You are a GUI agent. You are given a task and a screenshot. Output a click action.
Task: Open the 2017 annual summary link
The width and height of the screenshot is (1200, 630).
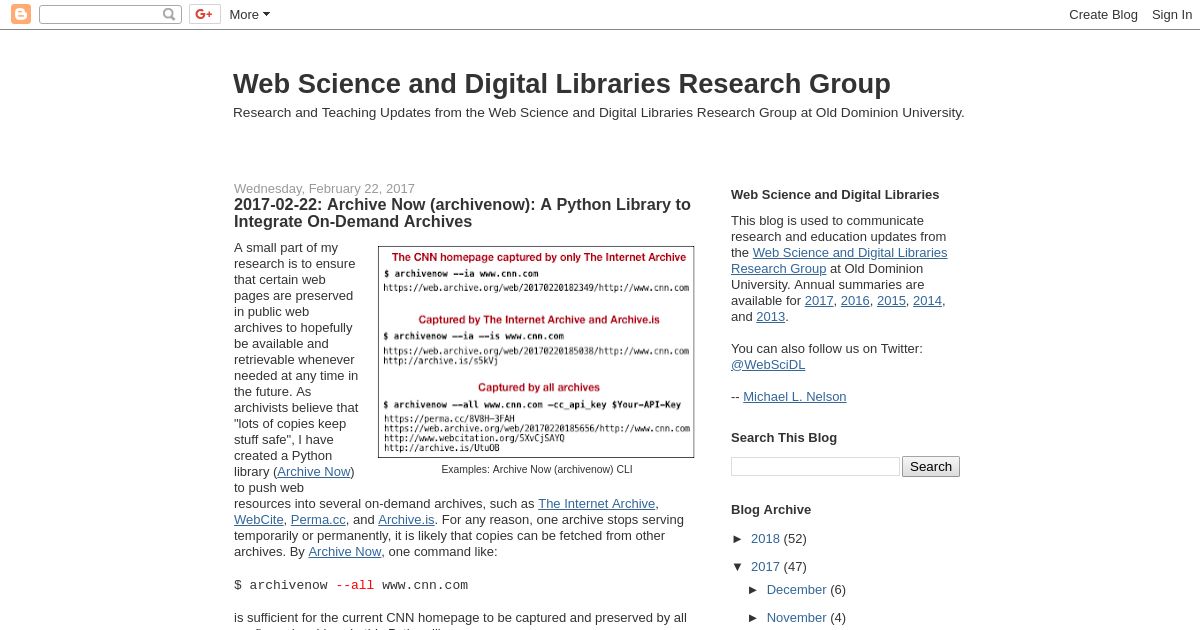click(x=819, y=300)
